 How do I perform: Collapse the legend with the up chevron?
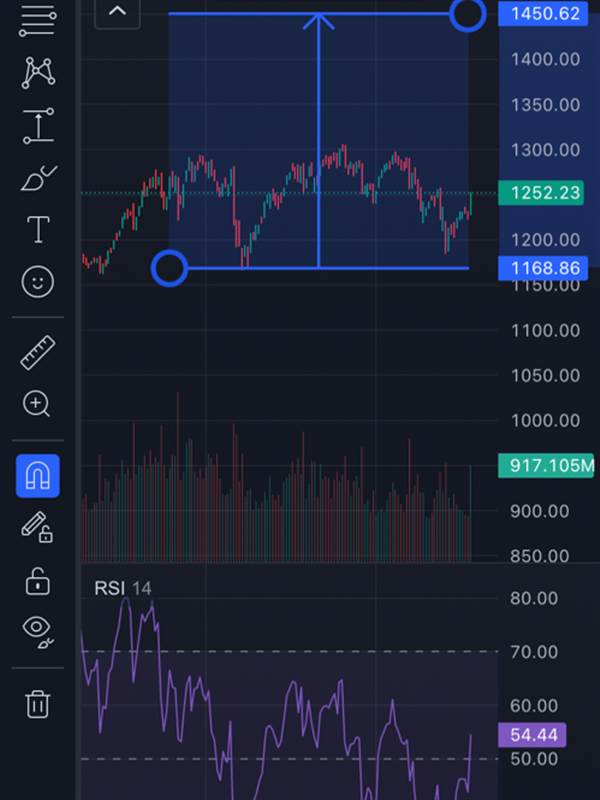click(x=117, y=12)
